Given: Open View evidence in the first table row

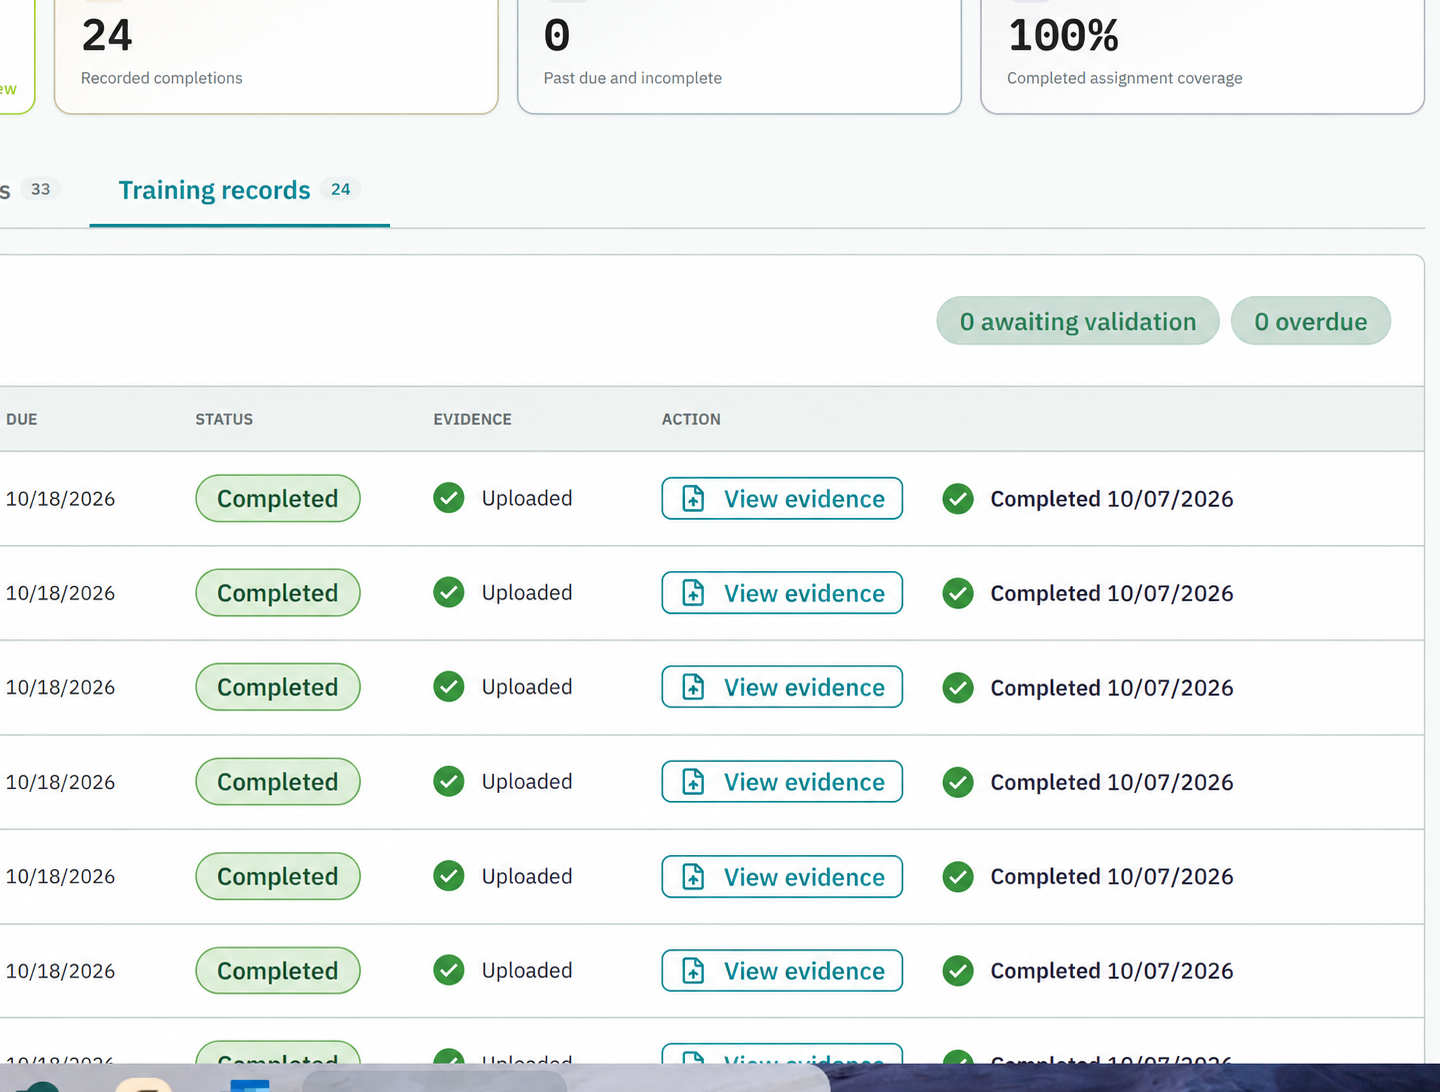Looking at the screenshot, I should point(782,498).
